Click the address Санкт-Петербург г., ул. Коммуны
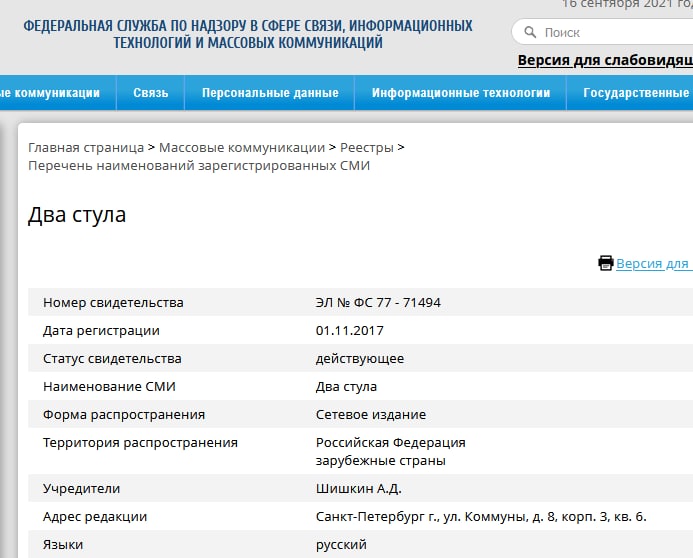The image size is (693, 558). point(481,516)
